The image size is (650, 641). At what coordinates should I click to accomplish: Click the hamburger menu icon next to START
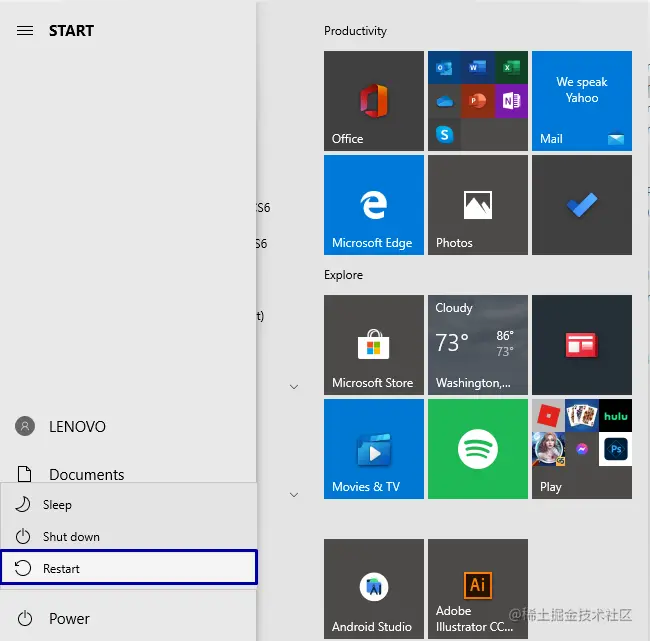pos(25,31)
